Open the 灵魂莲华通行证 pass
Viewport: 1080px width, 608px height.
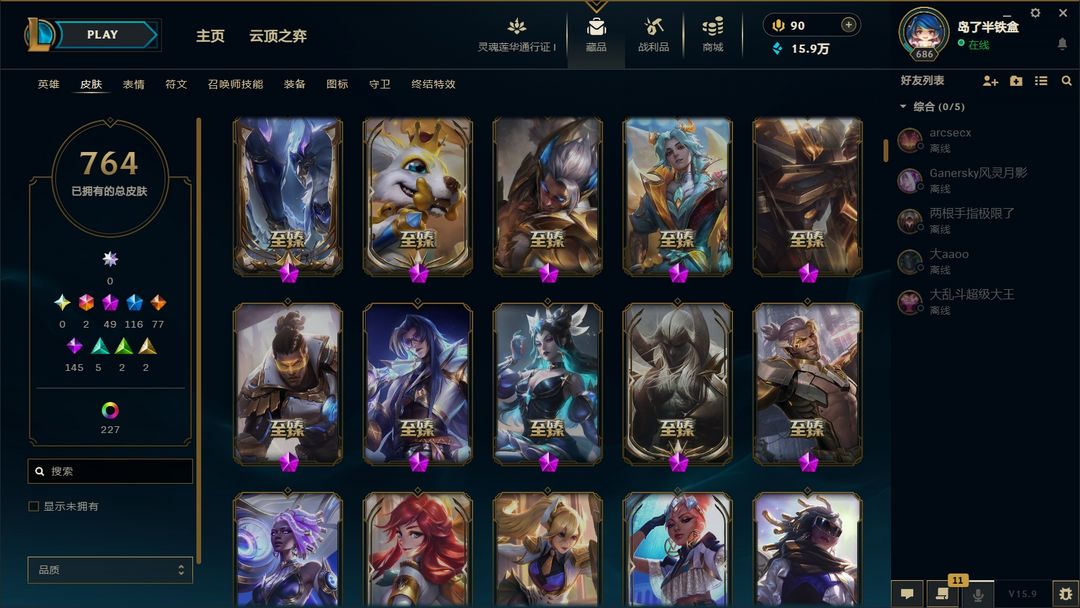pyautogui.click(x=517, y=34)
